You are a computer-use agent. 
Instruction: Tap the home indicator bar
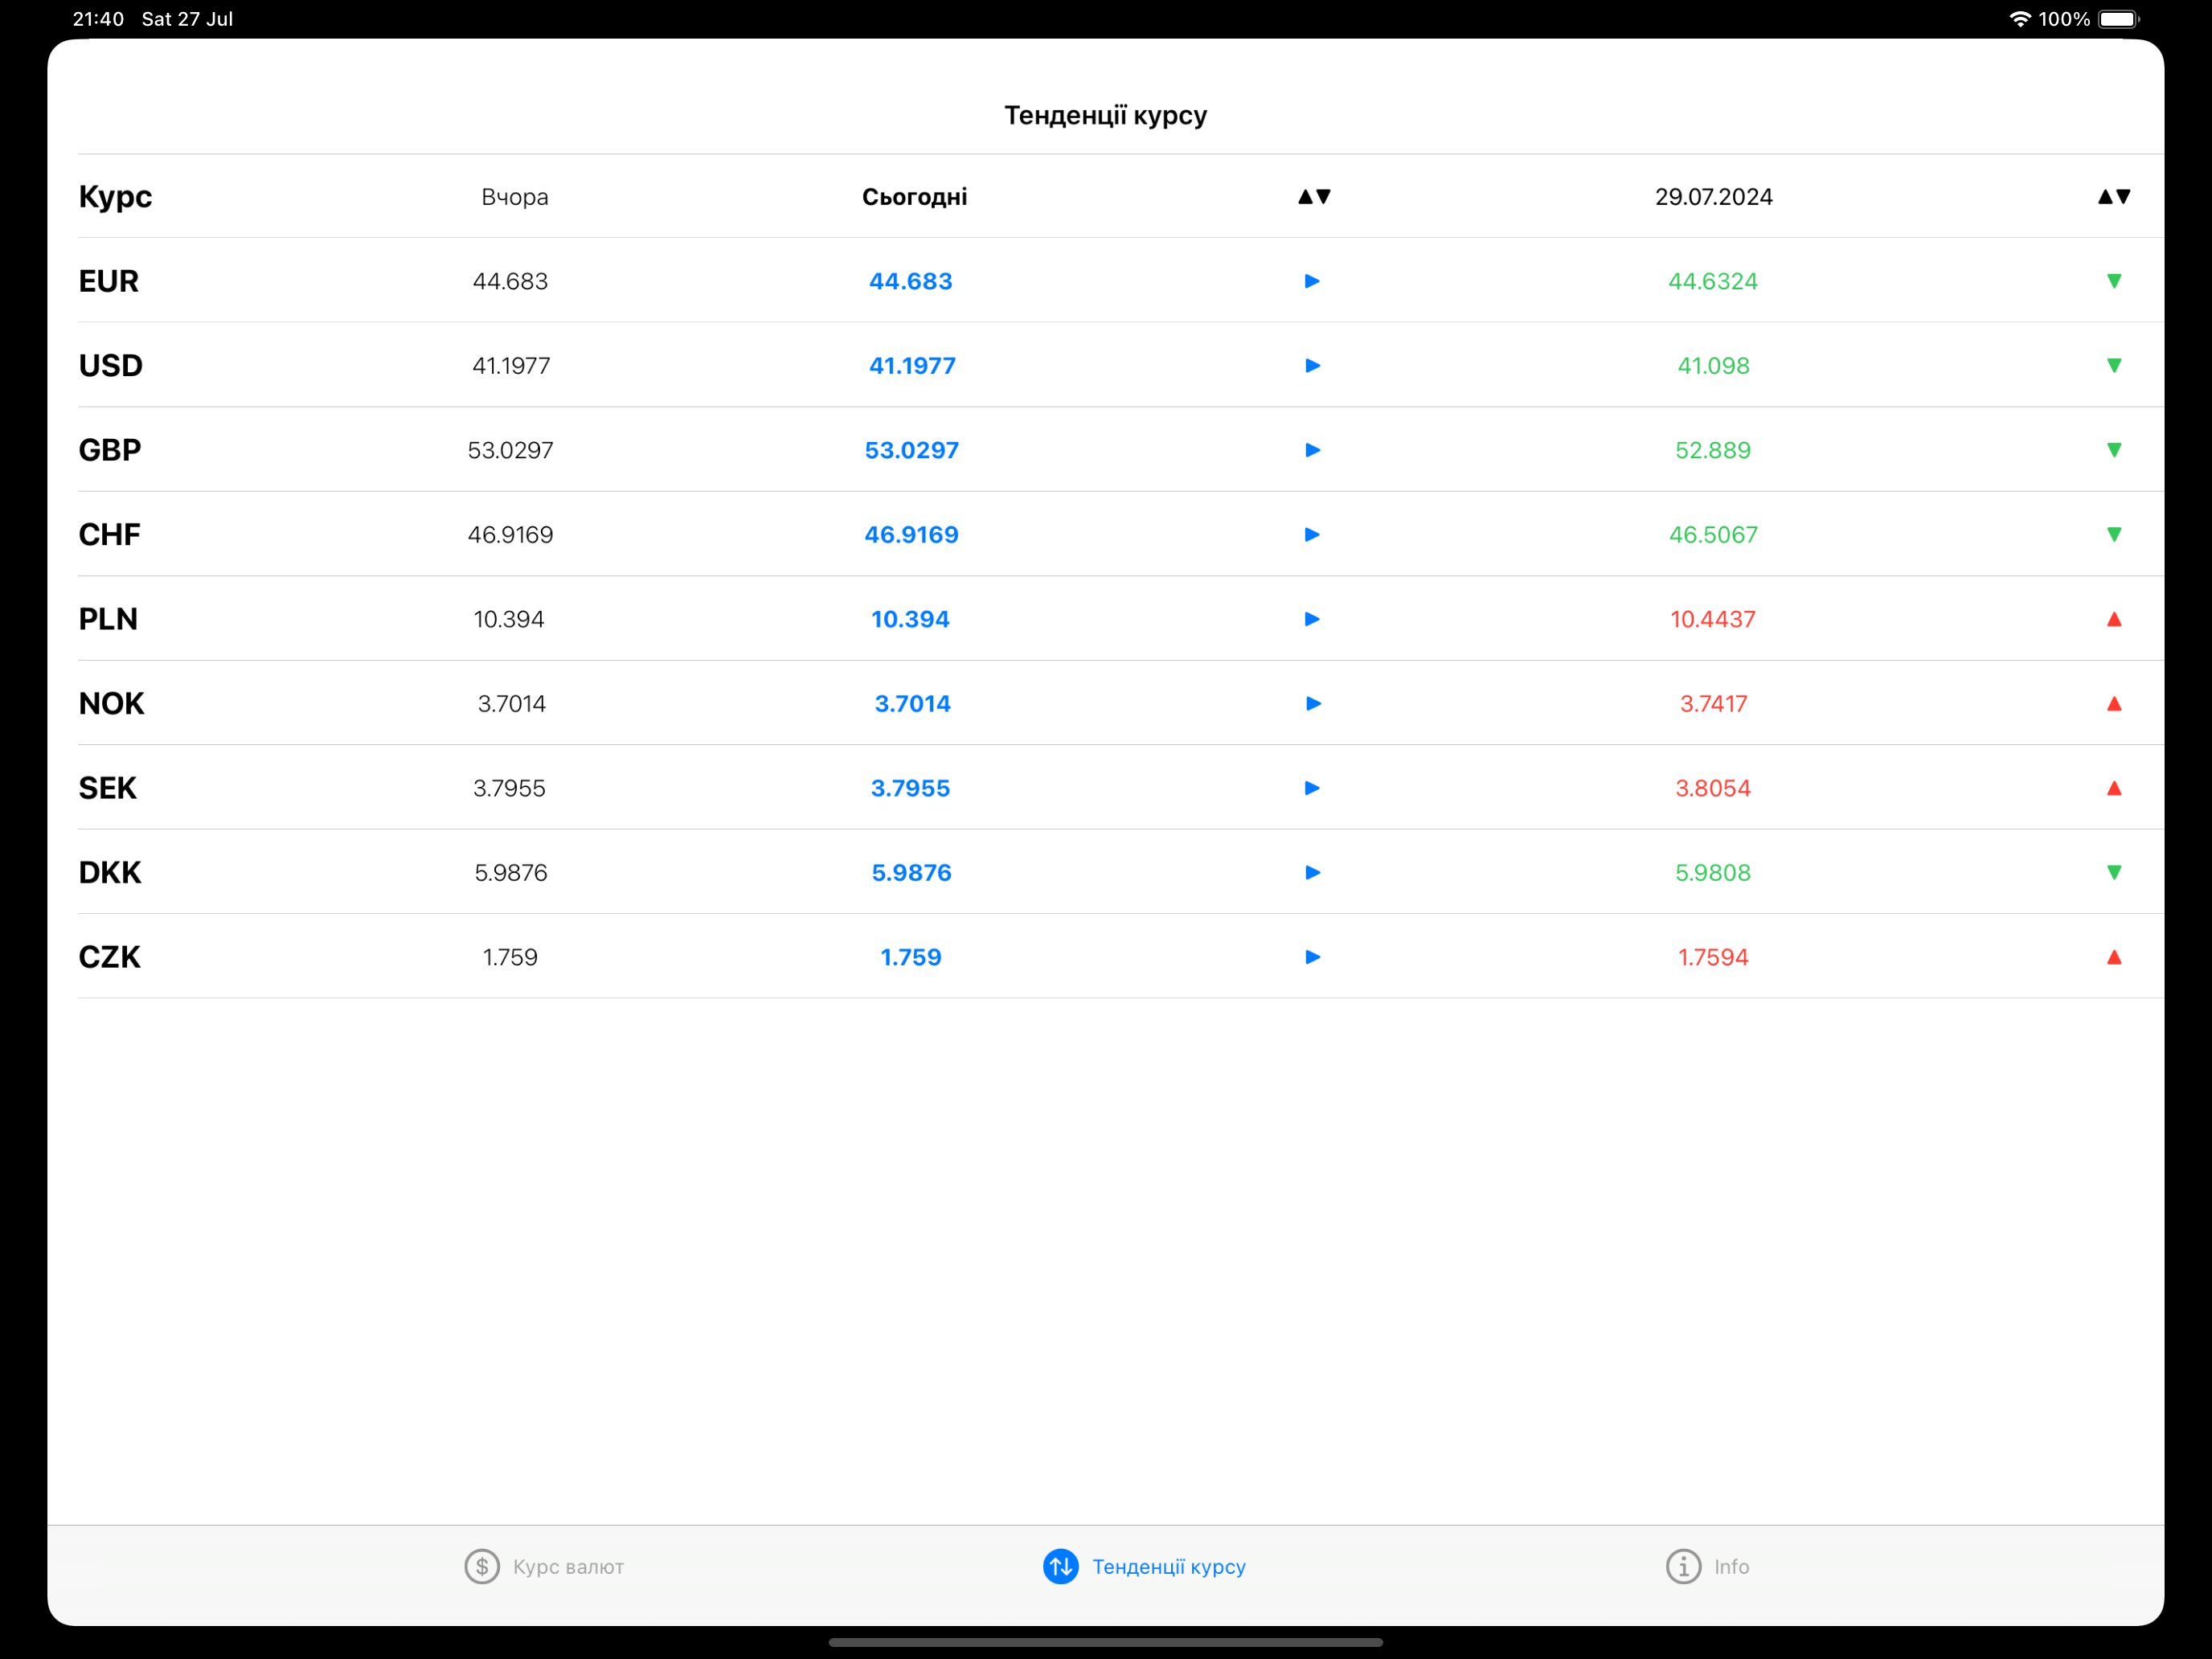[x=1105, y=1642]
